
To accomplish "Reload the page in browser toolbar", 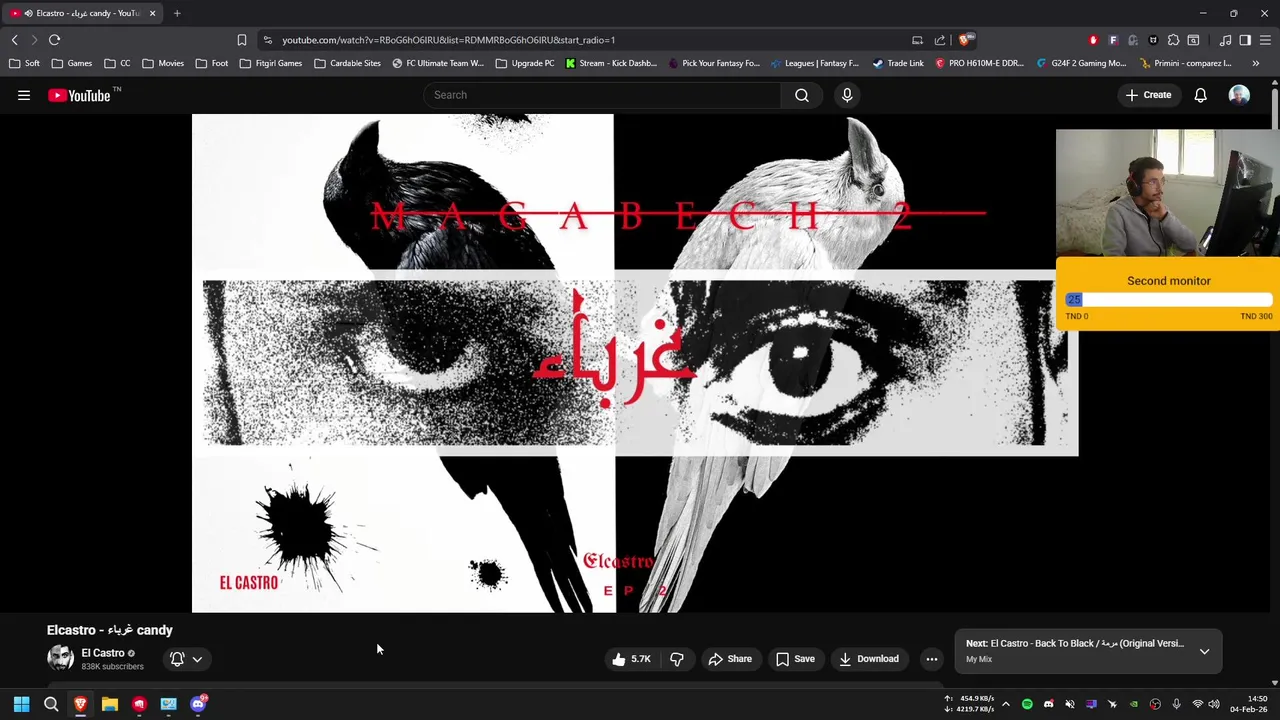I will click(55, 40).
